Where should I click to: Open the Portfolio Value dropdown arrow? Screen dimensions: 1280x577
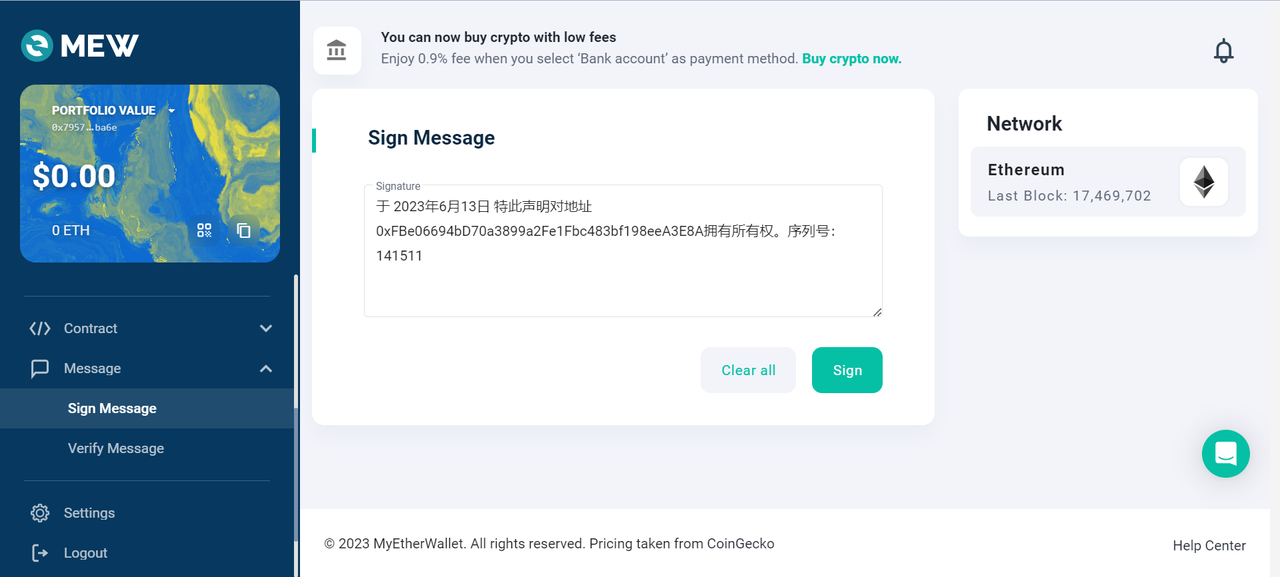pyautogui.click(x=172, y=111)
